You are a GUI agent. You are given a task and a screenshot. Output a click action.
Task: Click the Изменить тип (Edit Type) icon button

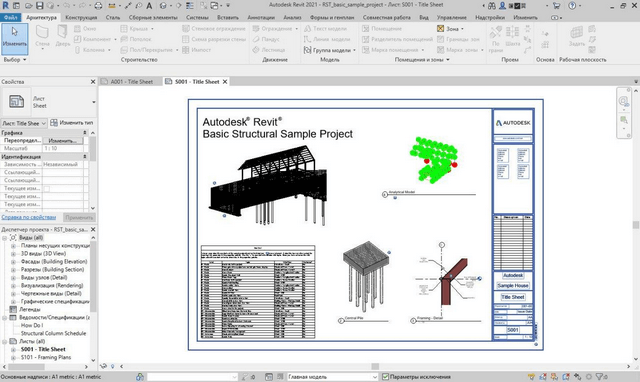(72, 123)
